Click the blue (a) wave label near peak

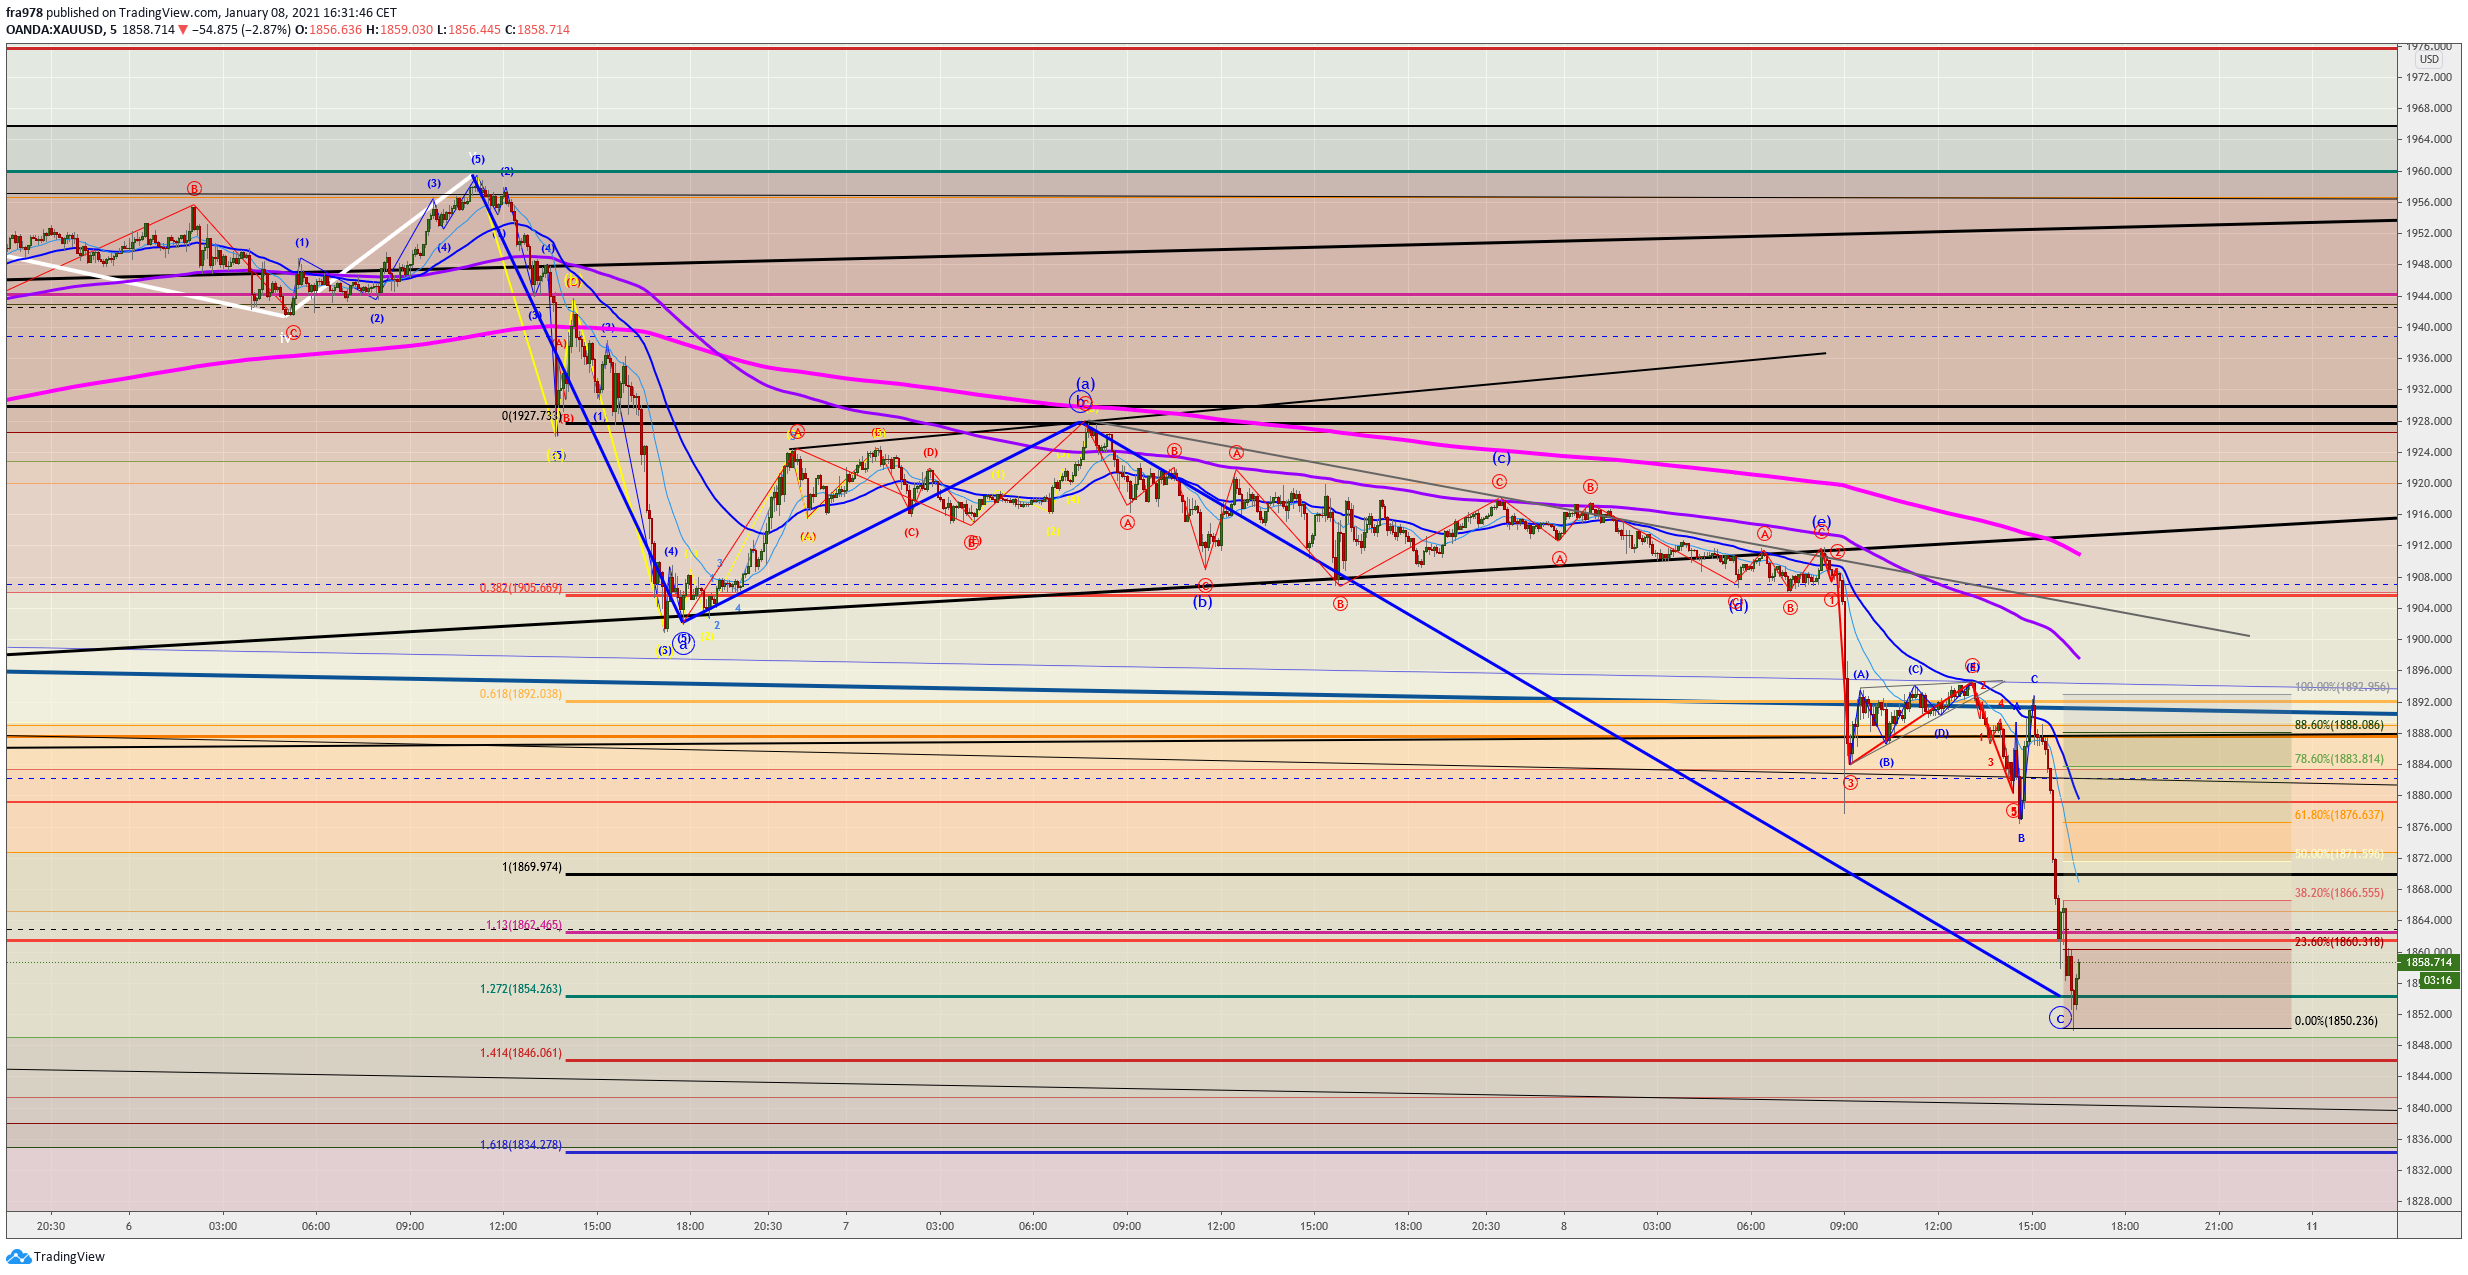pyautogui.click(x=1085, y=384)
